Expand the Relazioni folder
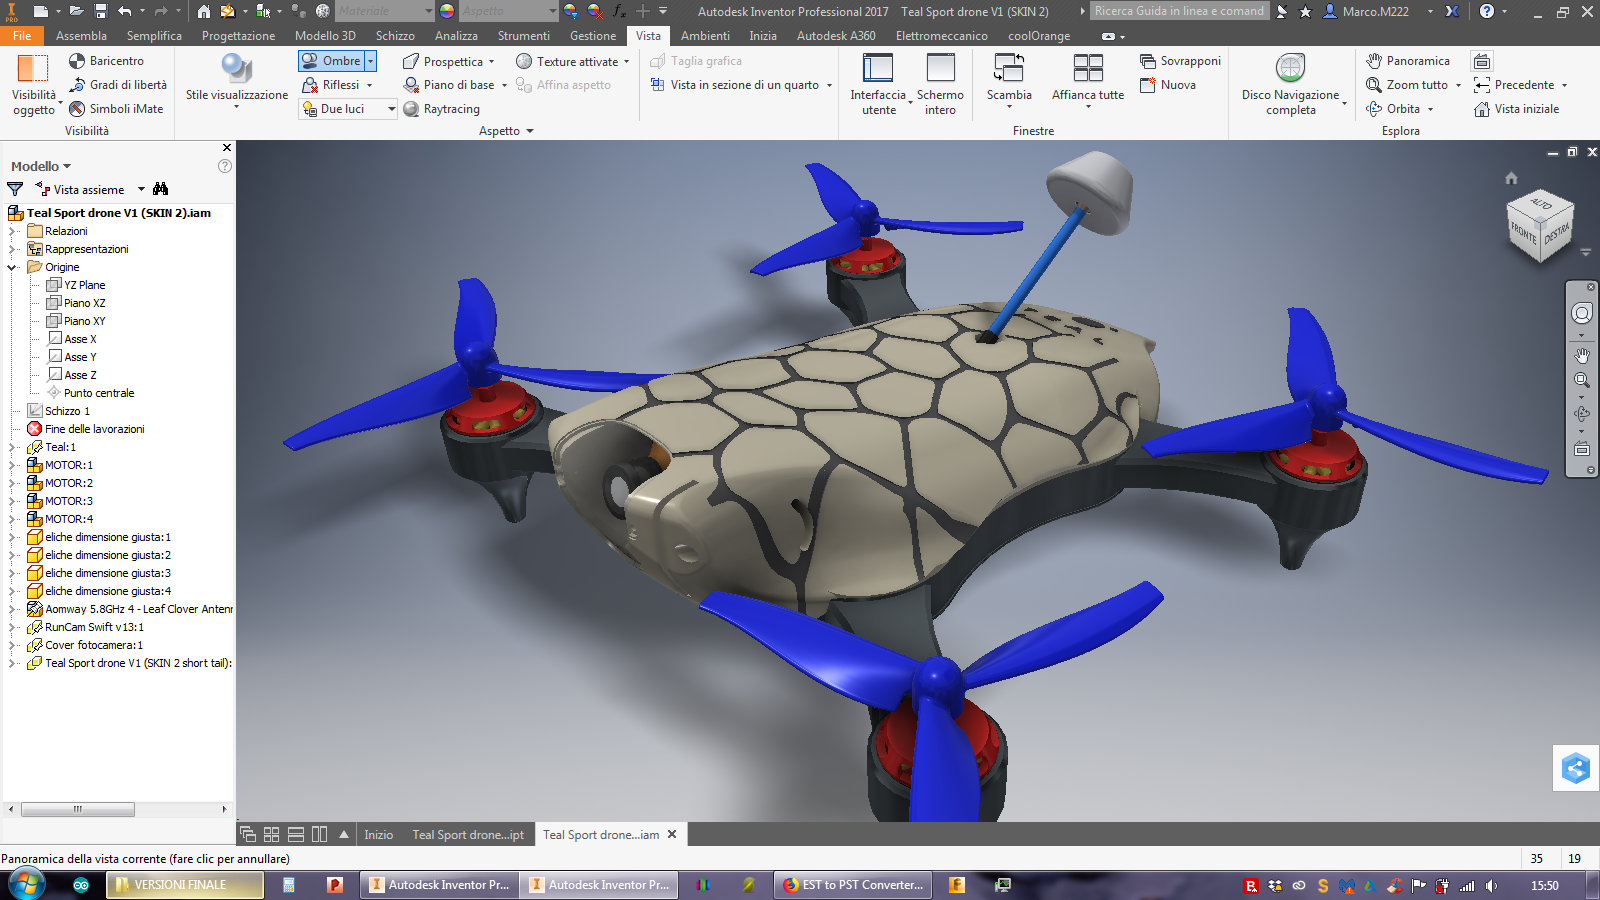 [13, 231]
